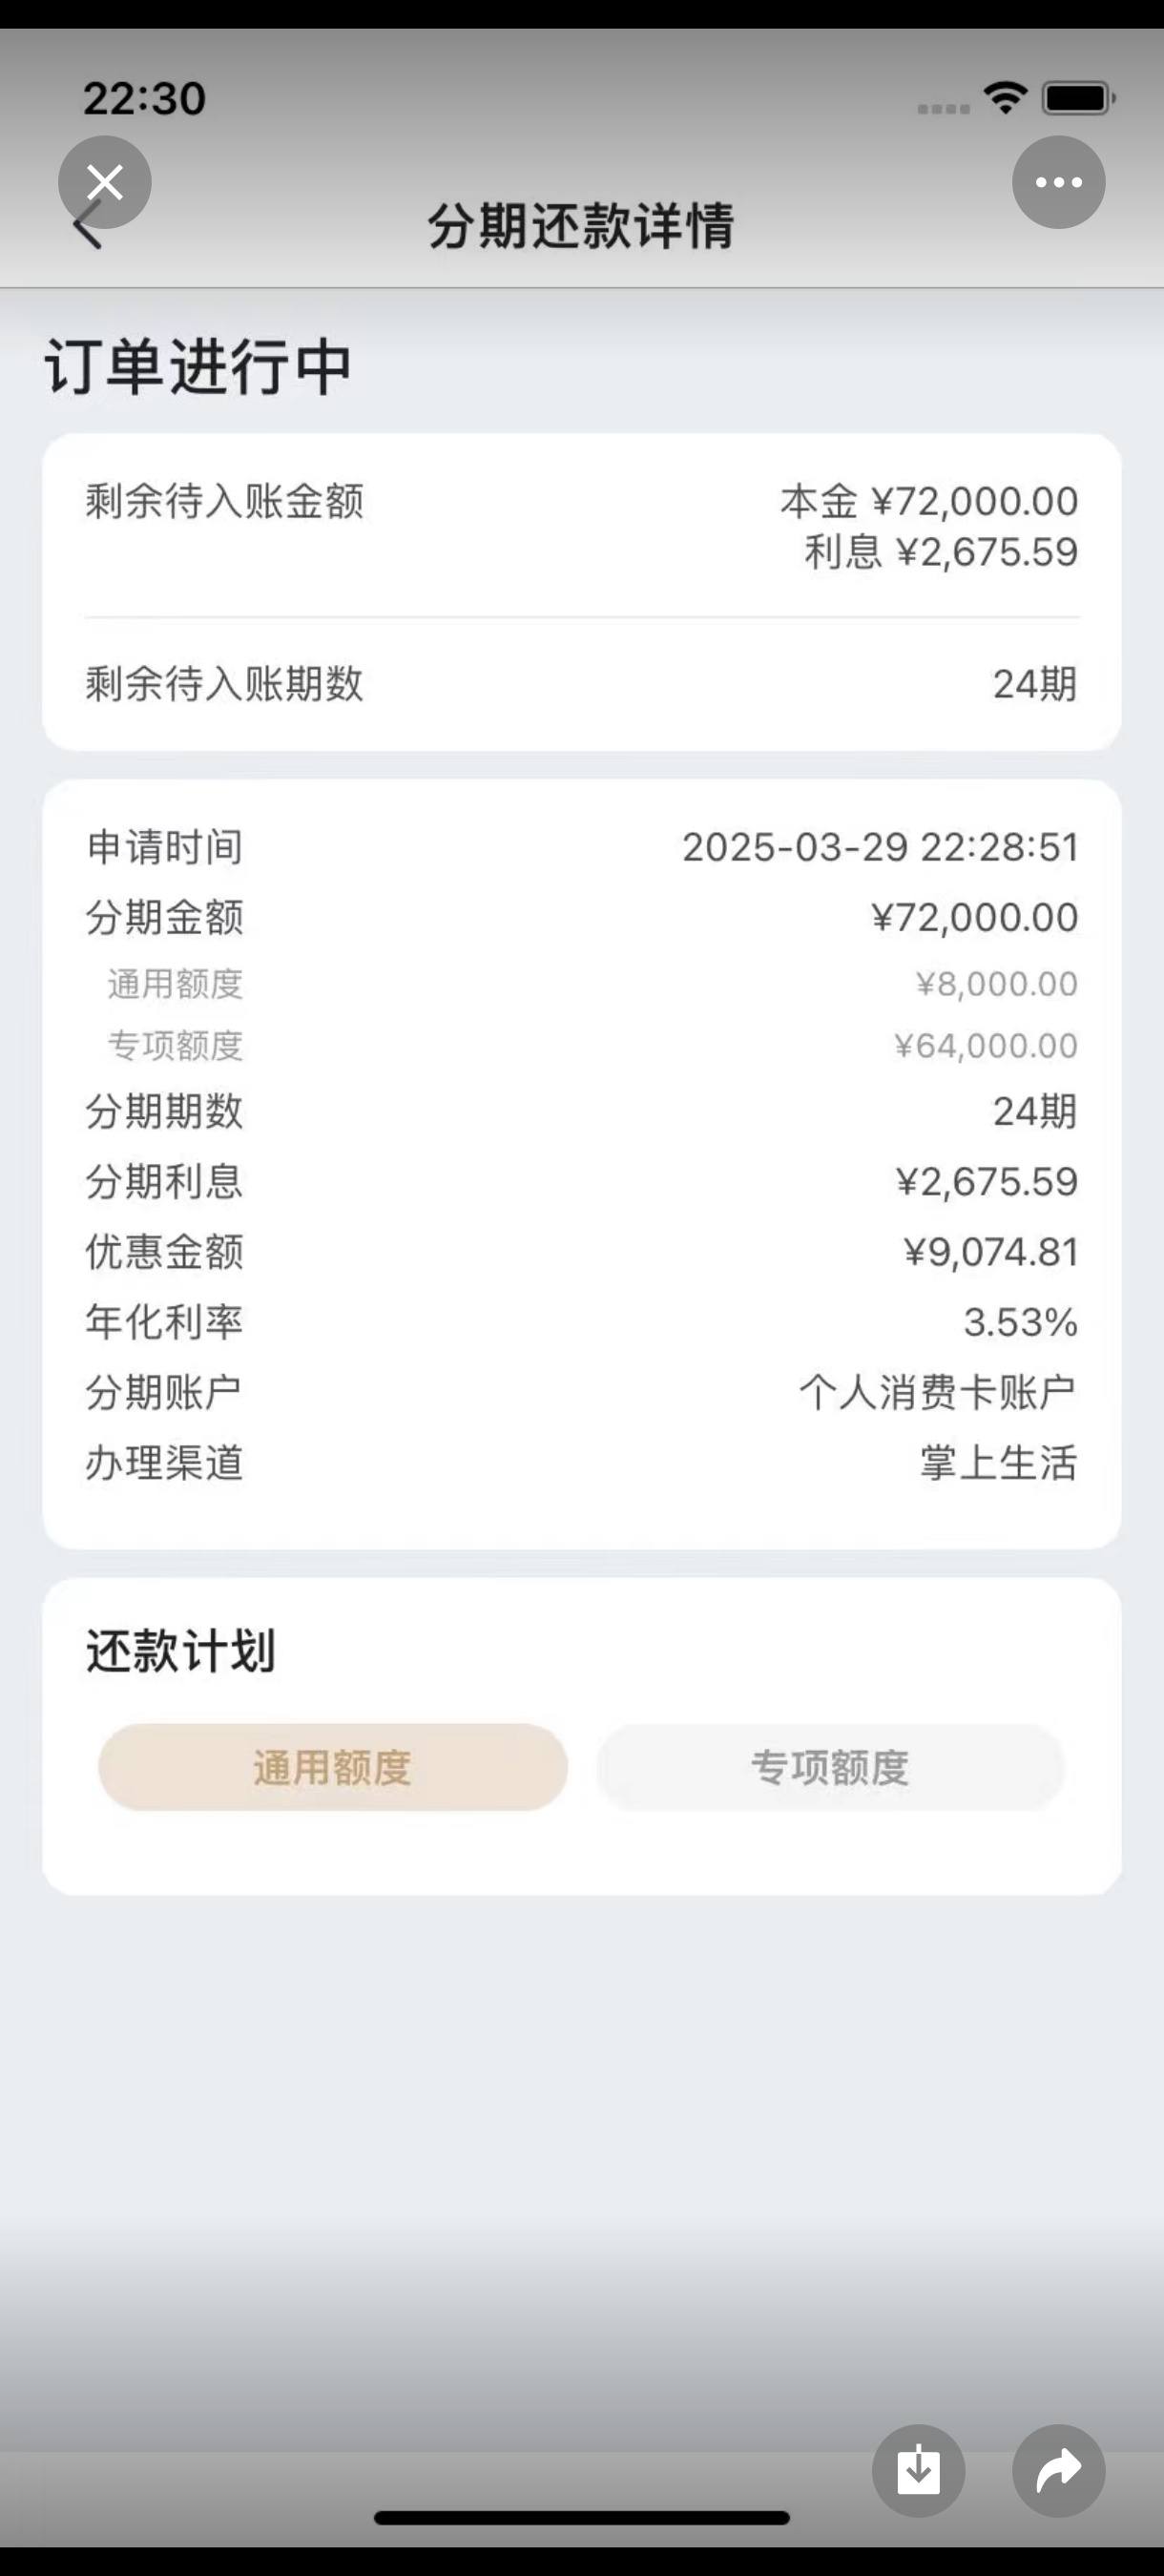Tap the 分期还款详情 page title

(582, 225)
